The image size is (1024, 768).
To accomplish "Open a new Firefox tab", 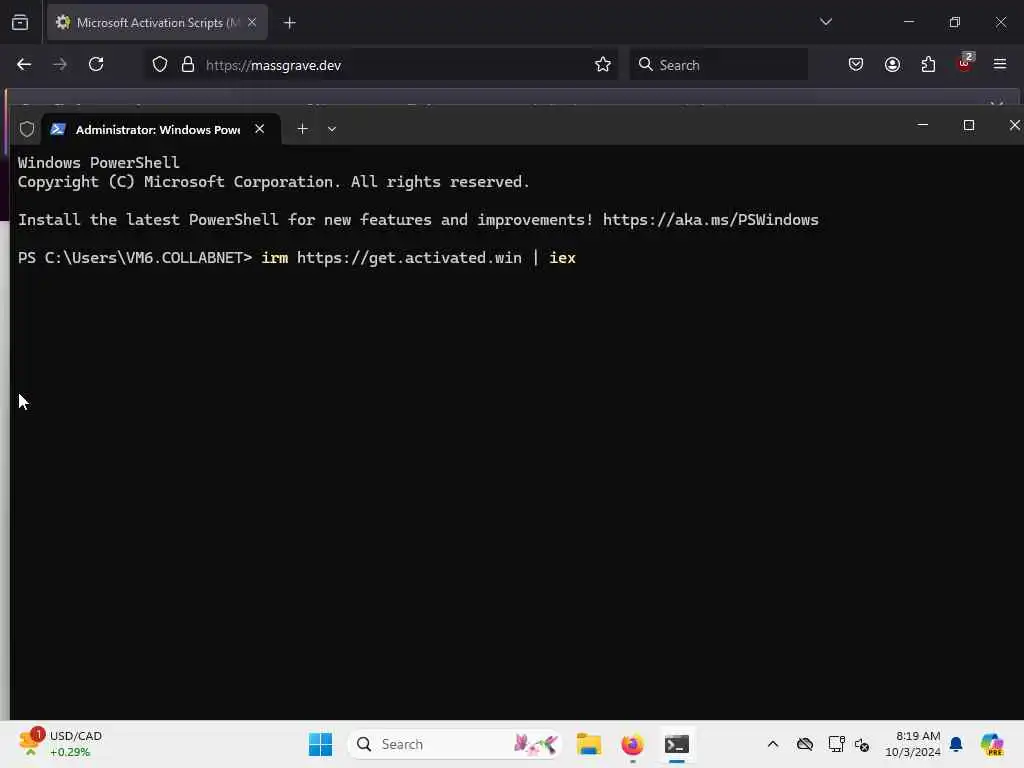I will [289, 23].
